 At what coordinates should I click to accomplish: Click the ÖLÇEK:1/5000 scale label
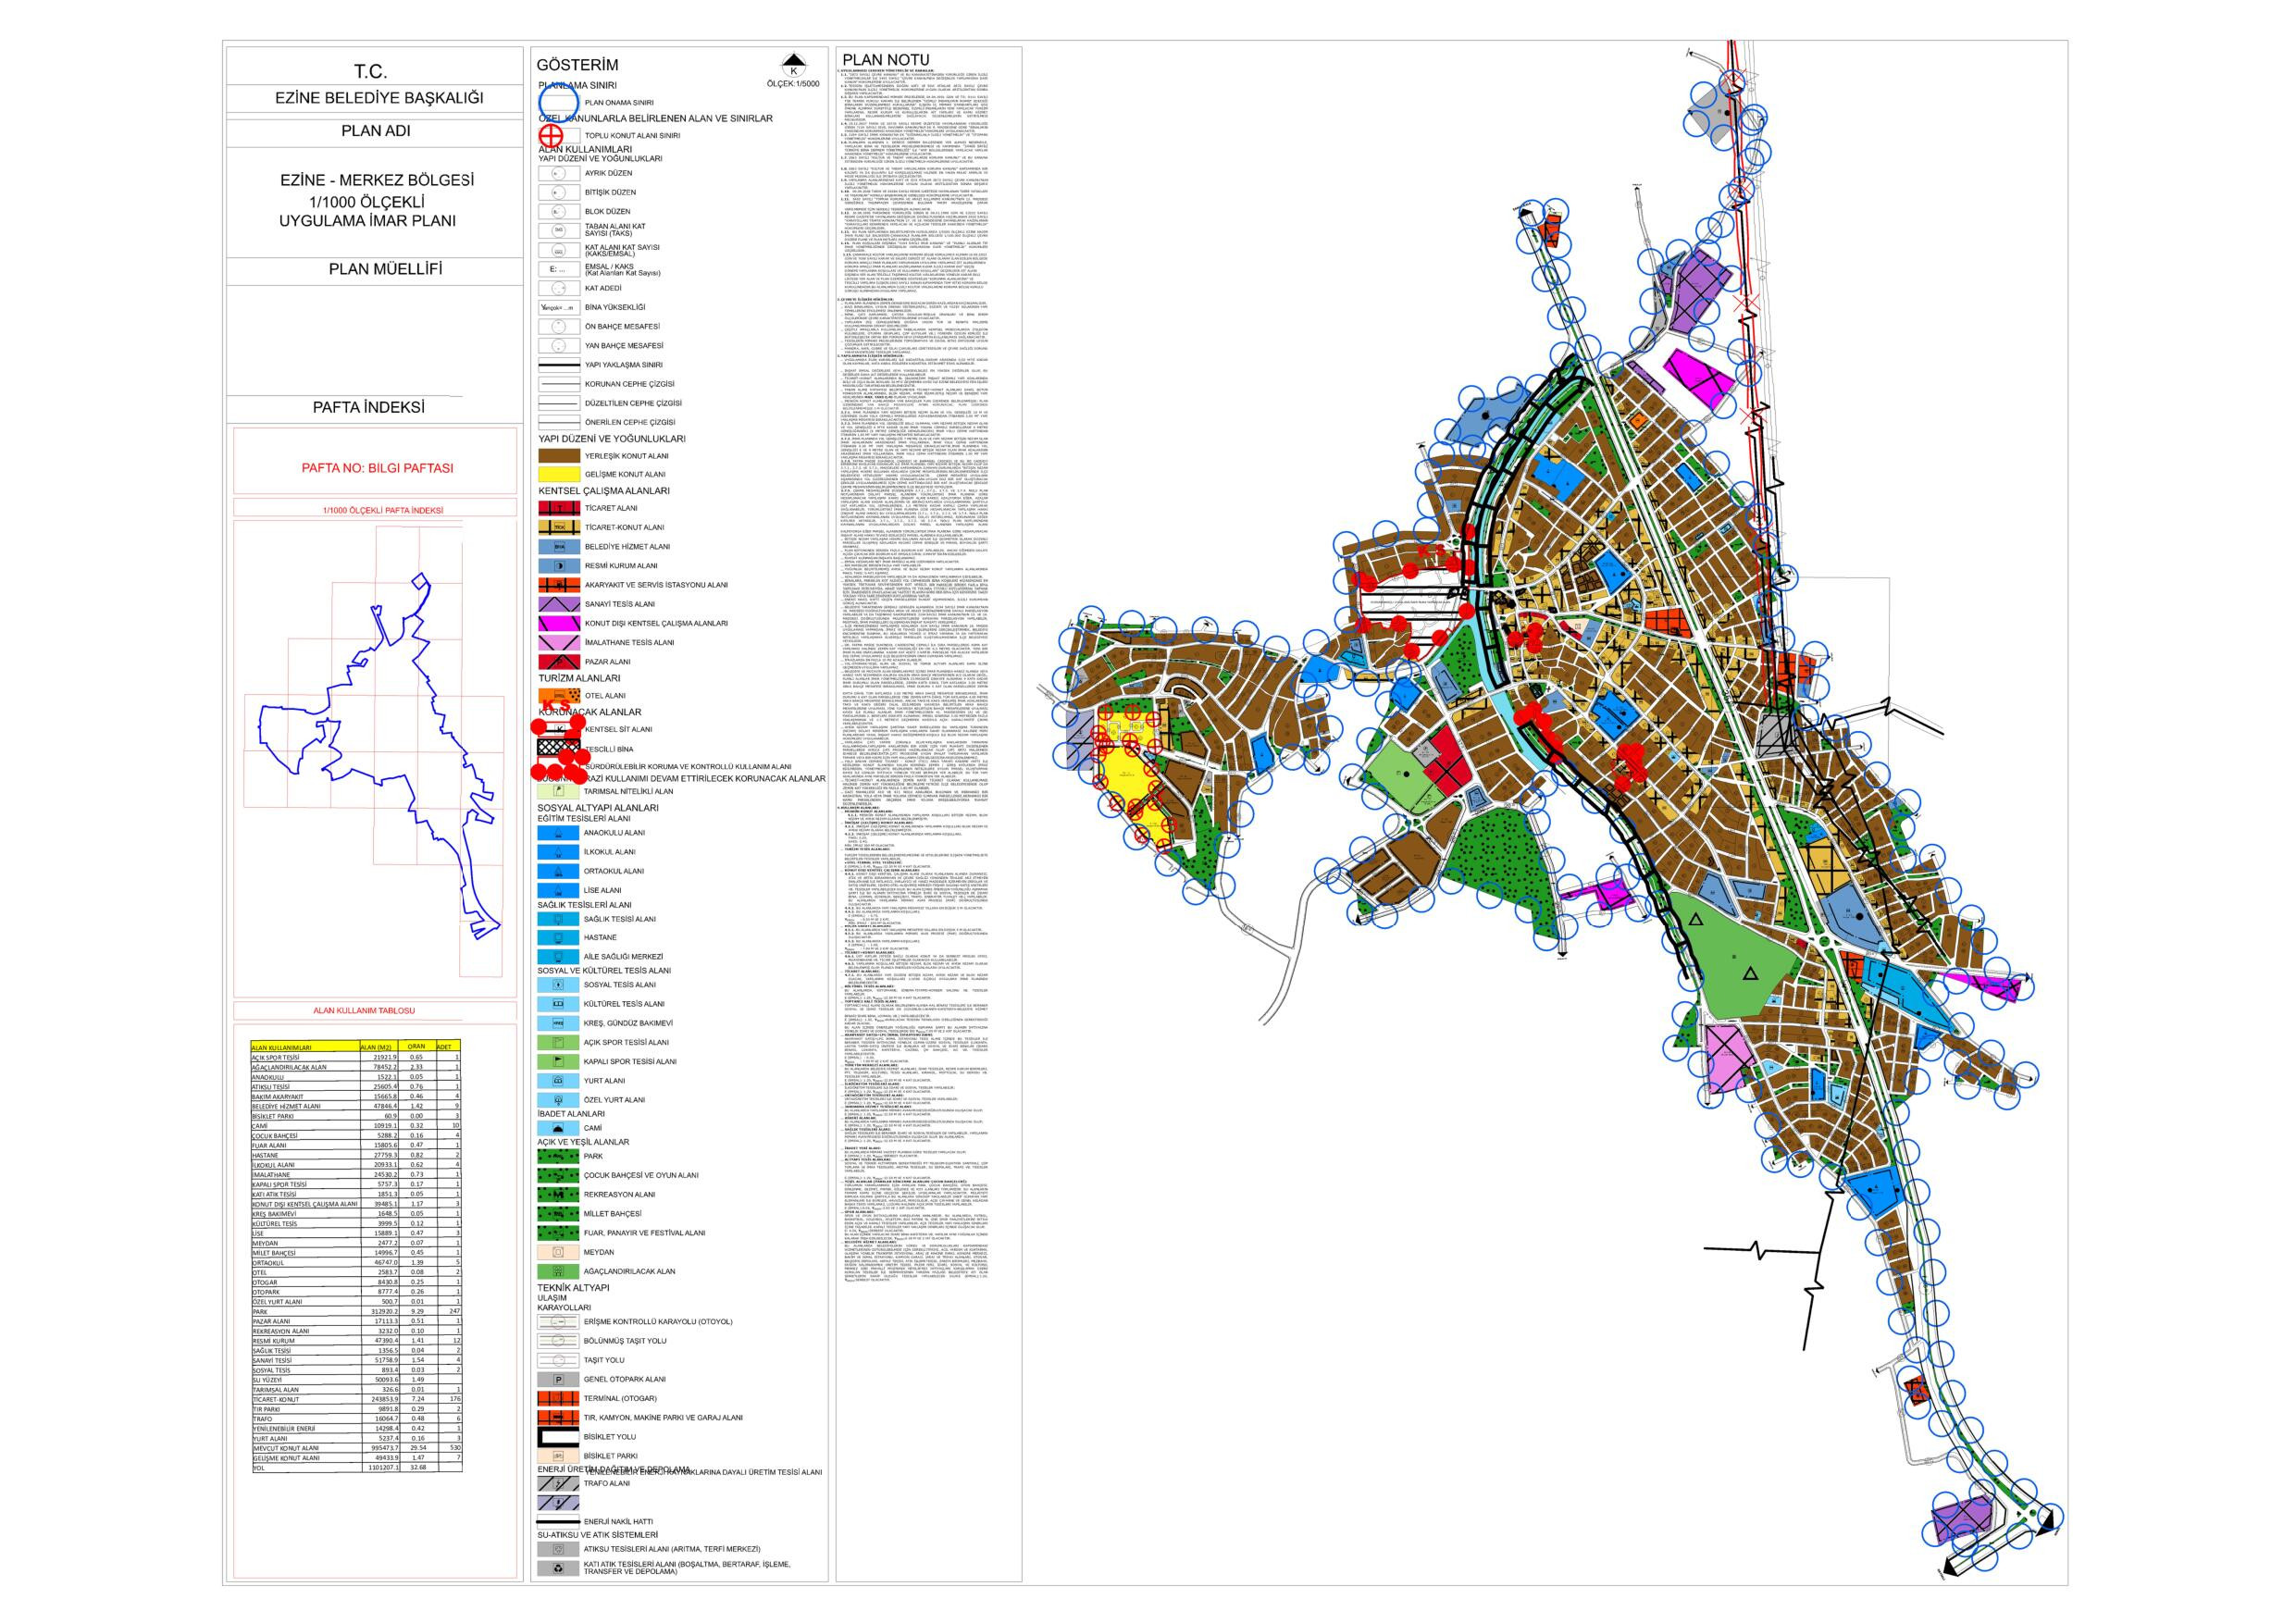[x=793, y=84]
